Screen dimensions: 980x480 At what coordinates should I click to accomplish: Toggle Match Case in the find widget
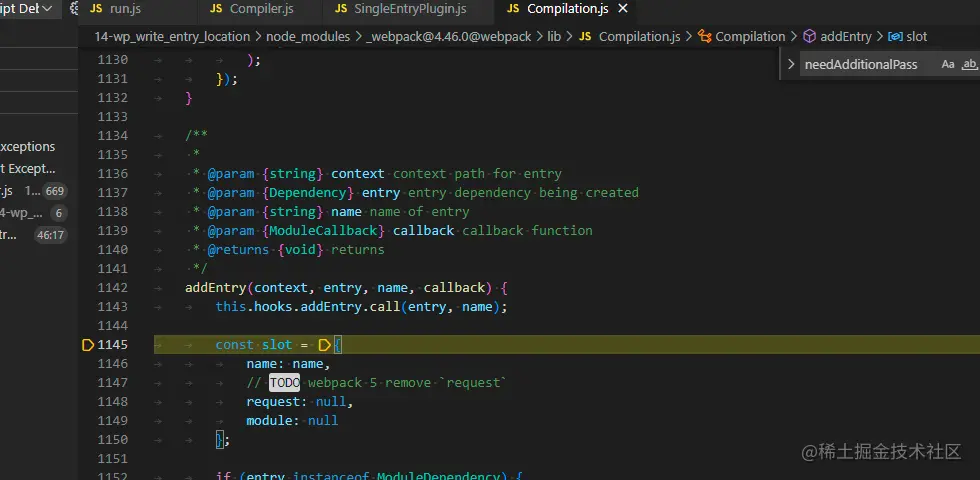[948, 64]
